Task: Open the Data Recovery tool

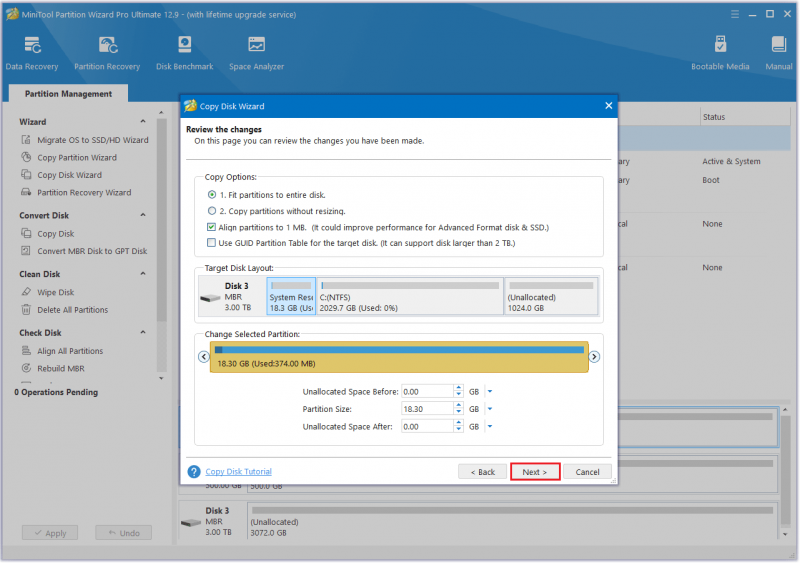Action: (32, 53)
